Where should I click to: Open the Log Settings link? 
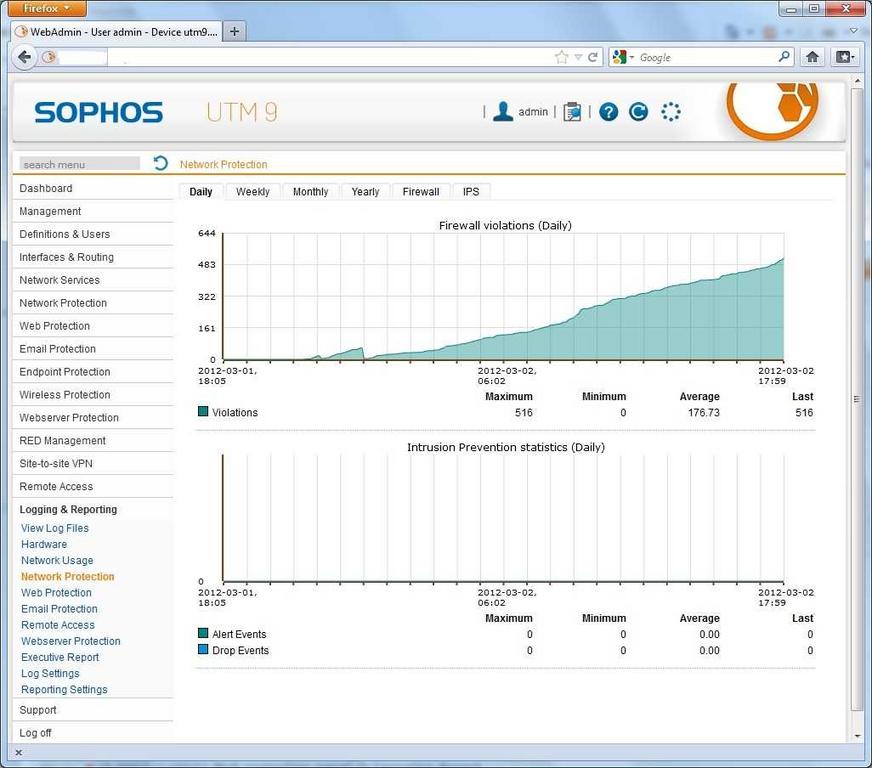coord(50,673)
